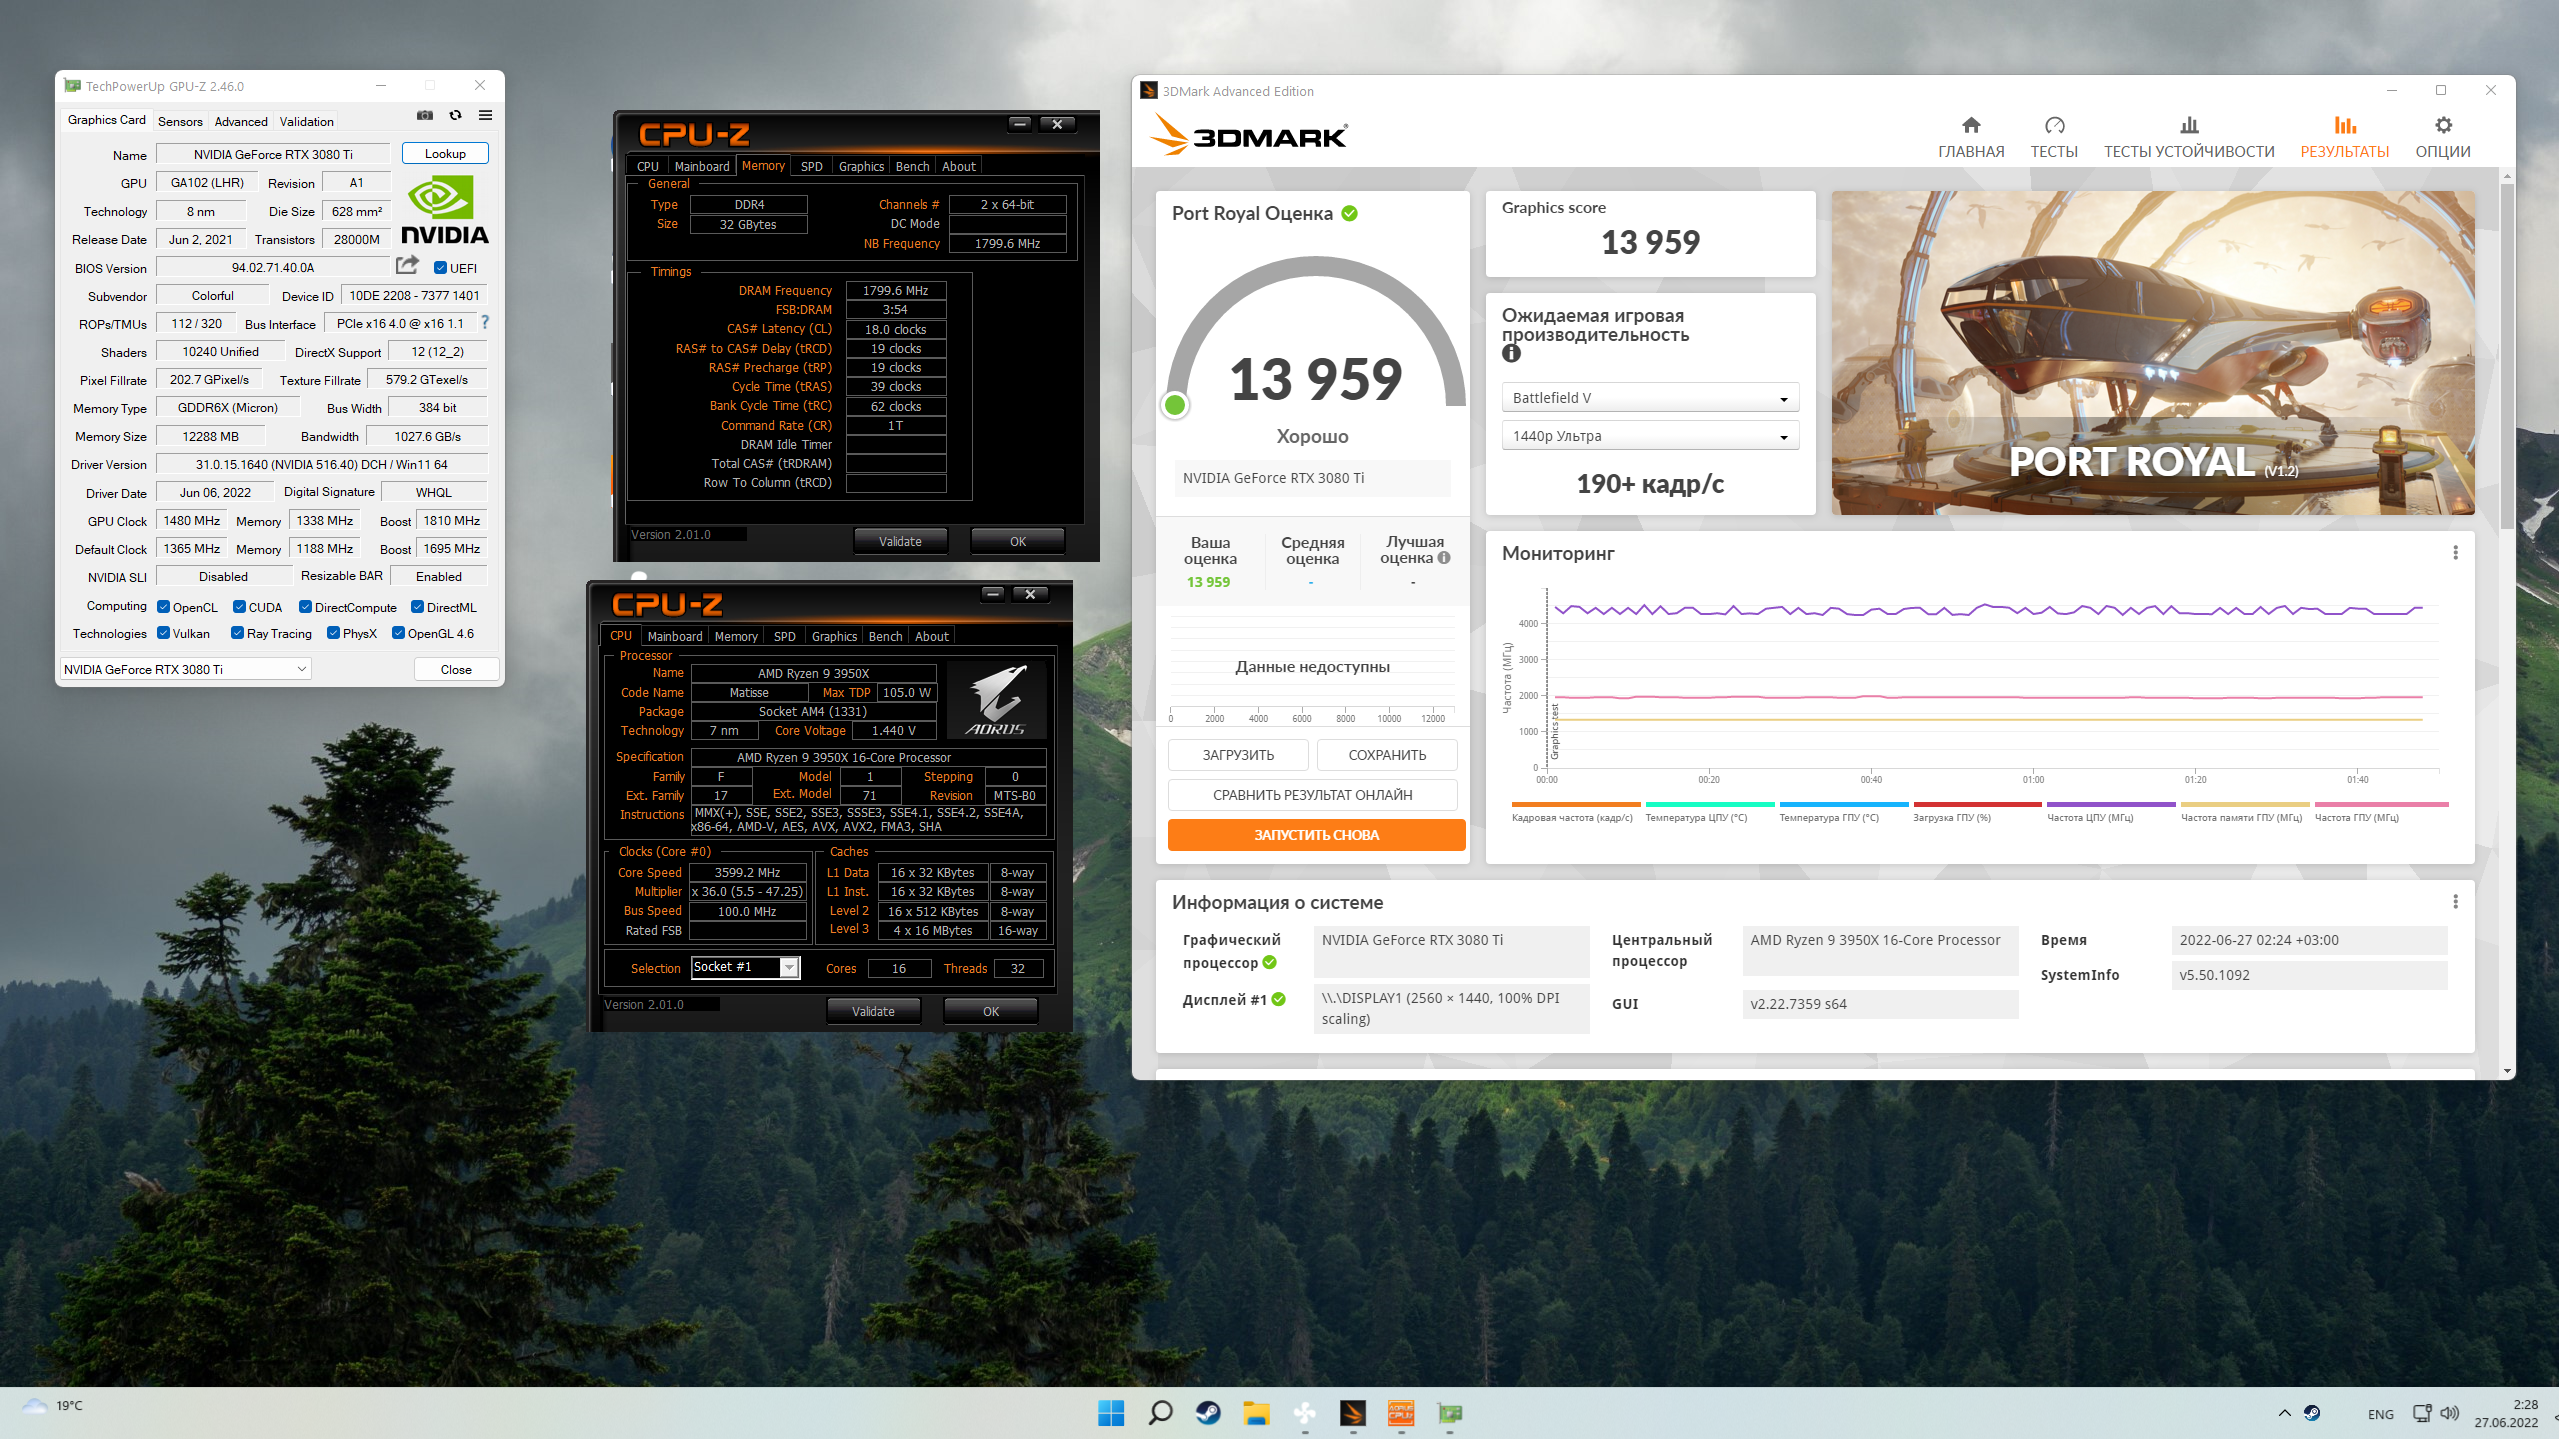2559x1439 pixels.
Task: Toggle OpenGL 4.6 checkbox
Action: pos(398,633)
